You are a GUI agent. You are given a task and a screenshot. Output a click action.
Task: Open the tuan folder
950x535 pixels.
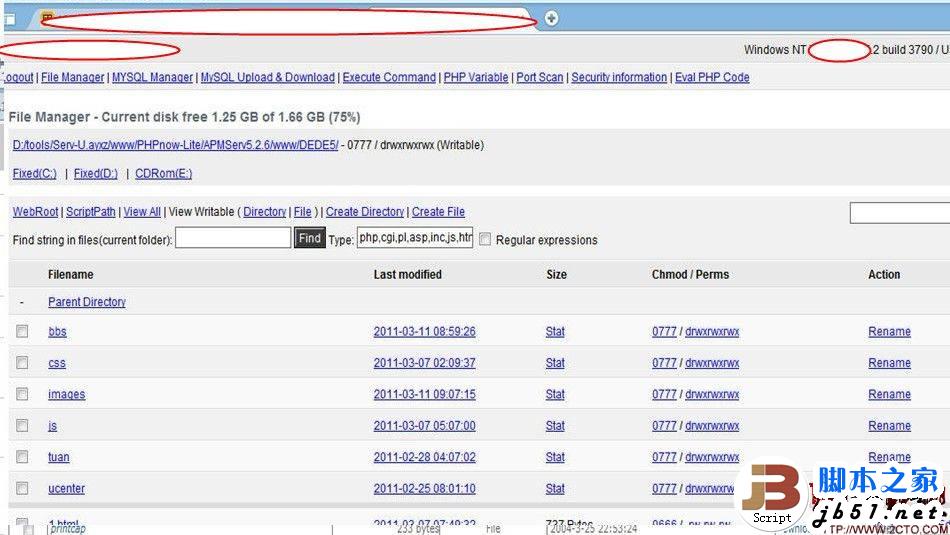pyautogui.click(x=59, y=457)
